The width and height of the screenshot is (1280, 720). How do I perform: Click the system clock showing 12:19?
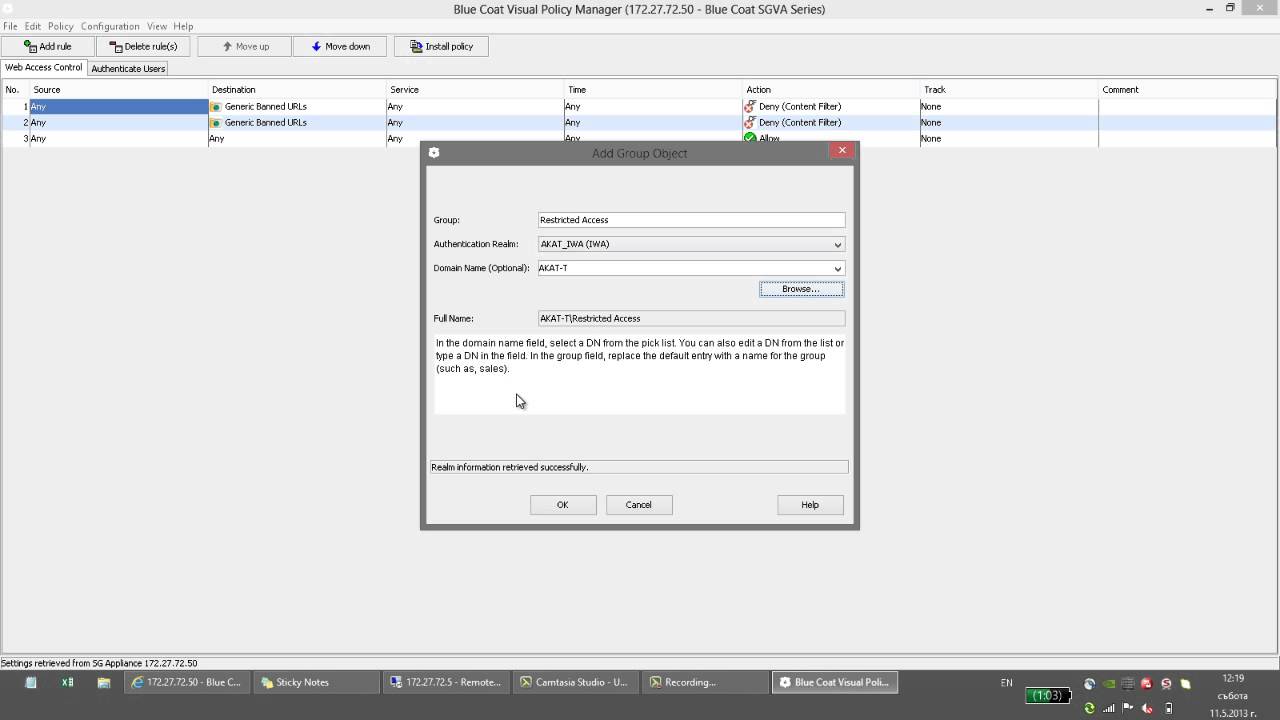(x=1232, y=679)
